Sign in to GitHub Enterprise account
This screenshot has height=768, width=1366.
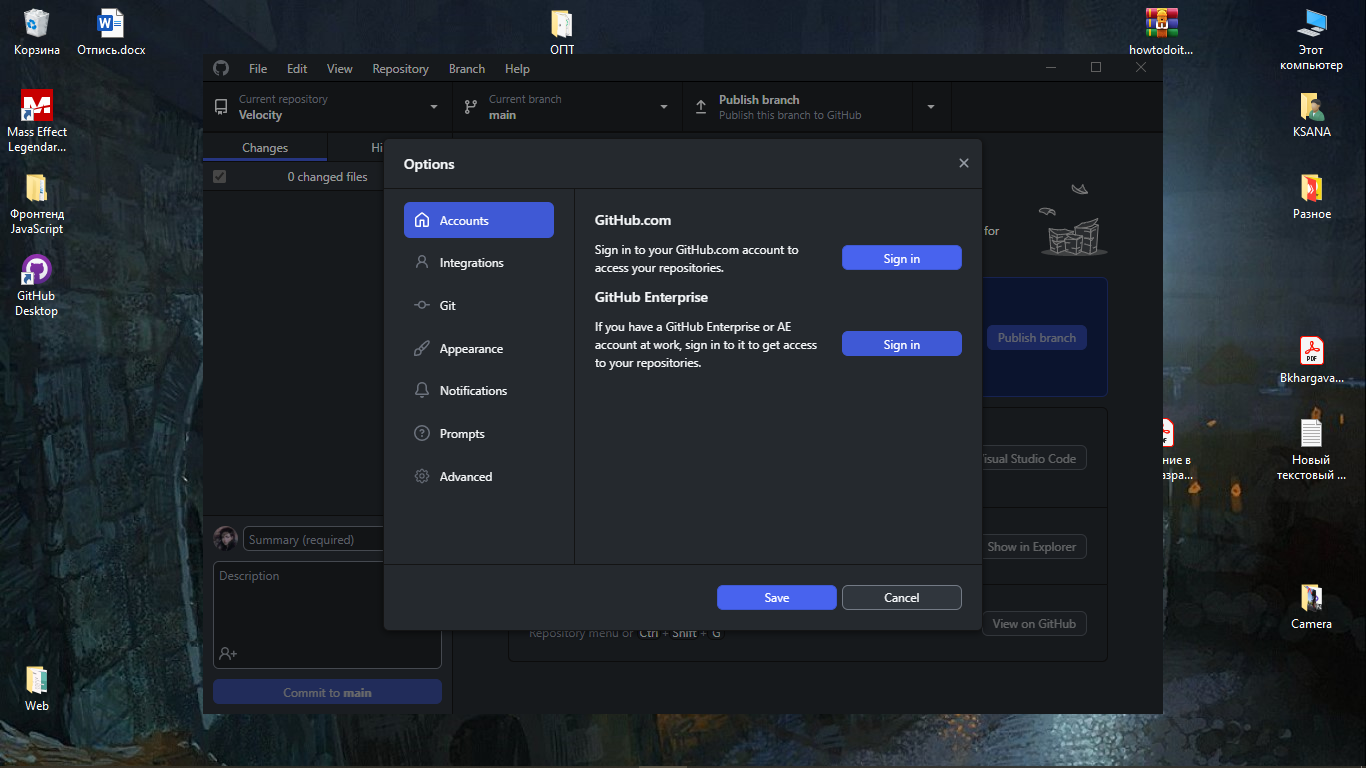coord(901,344)
